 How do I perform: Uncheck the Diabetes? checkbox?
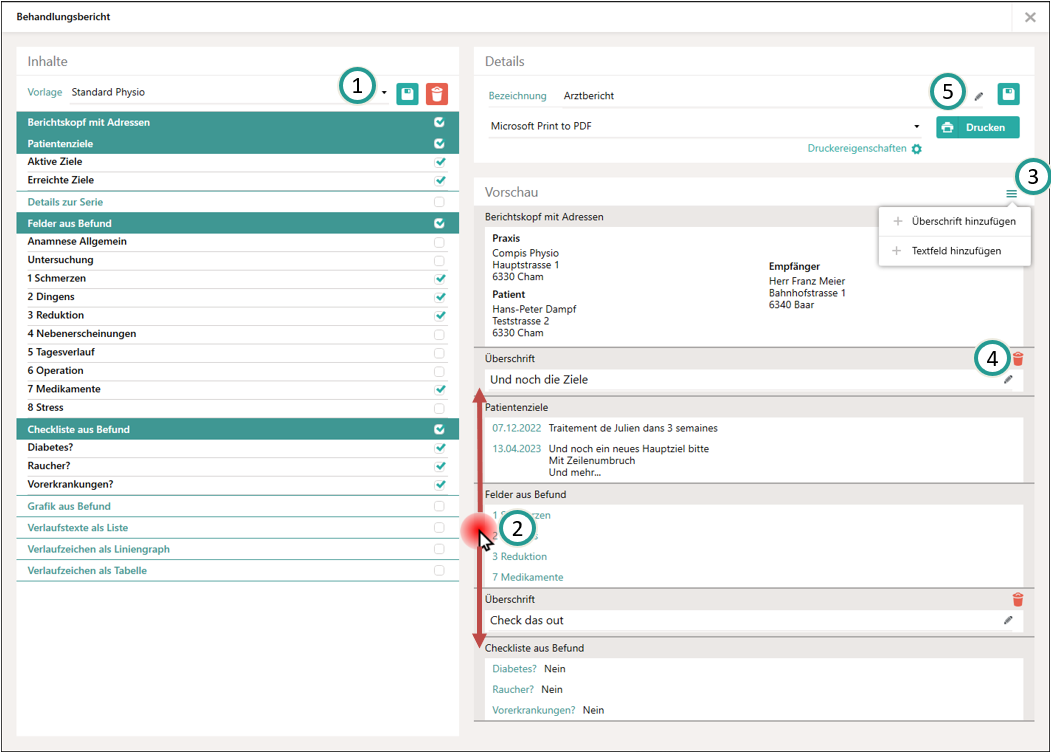[x=439, y=448]
